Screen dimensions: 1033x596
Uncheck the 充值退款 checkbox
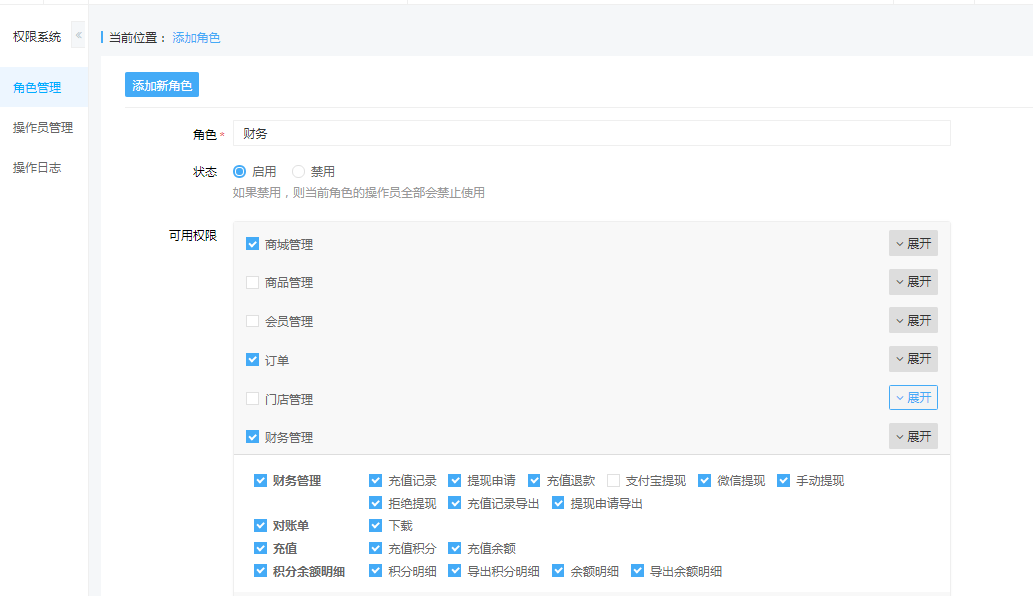pyautogui.click(x=534, y=480)
